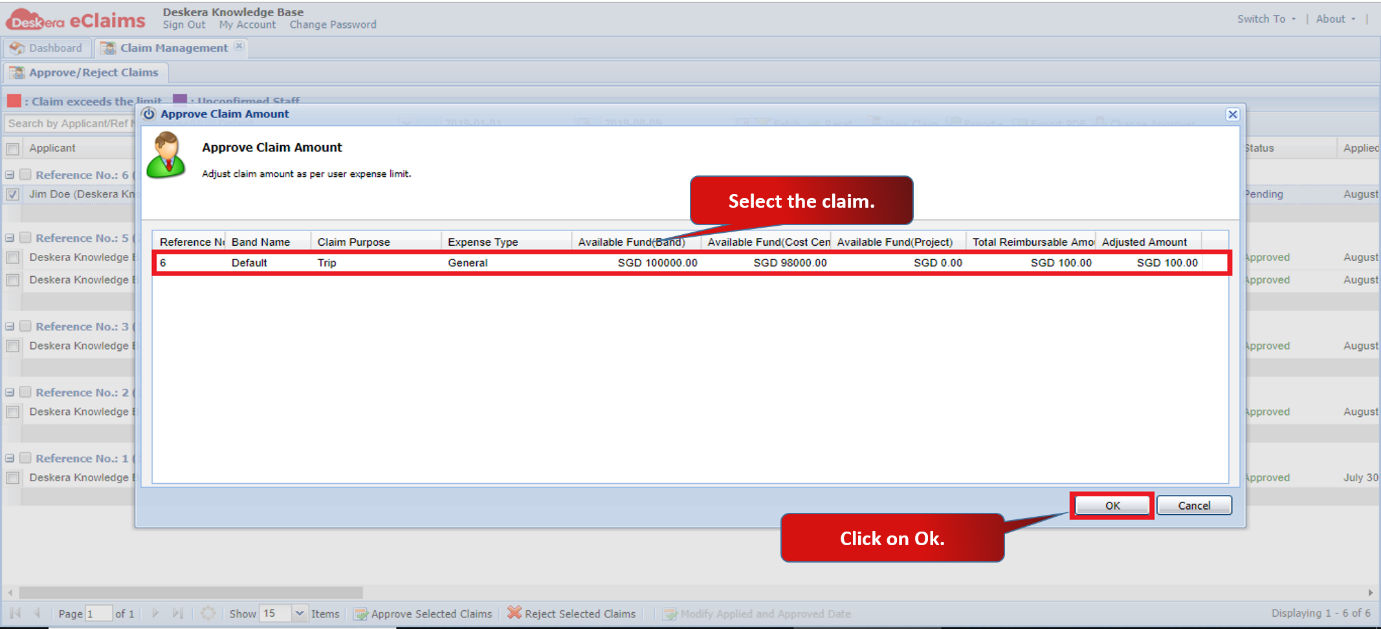
Task: Click the 'Trip' claim purpose cell
Action: coord(327,263)
